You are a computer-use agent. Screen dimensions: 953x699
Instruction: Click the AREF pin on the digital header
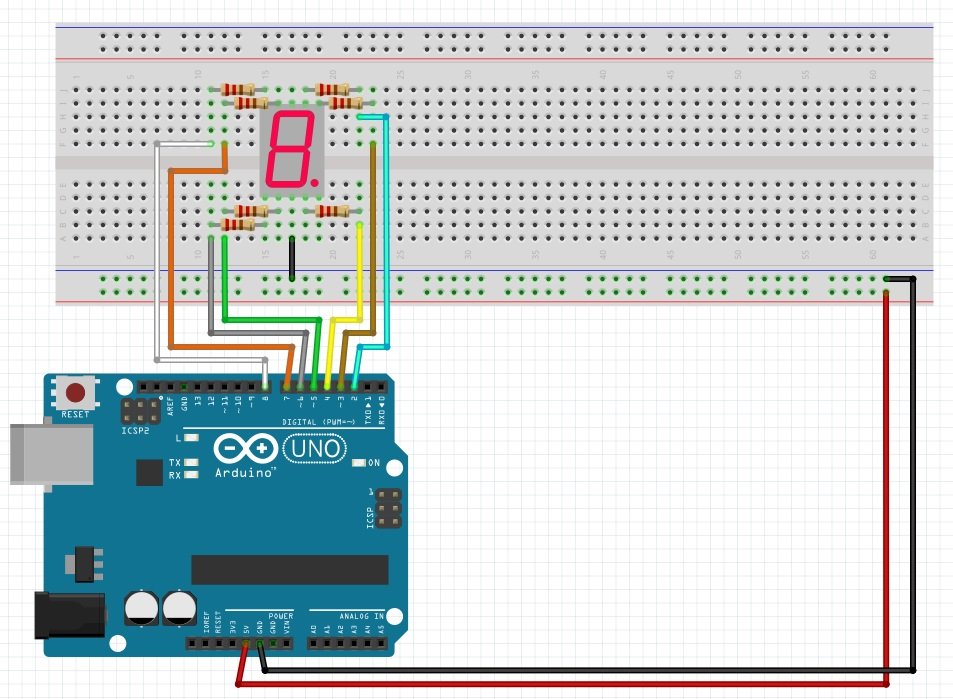tap(169, 386)
